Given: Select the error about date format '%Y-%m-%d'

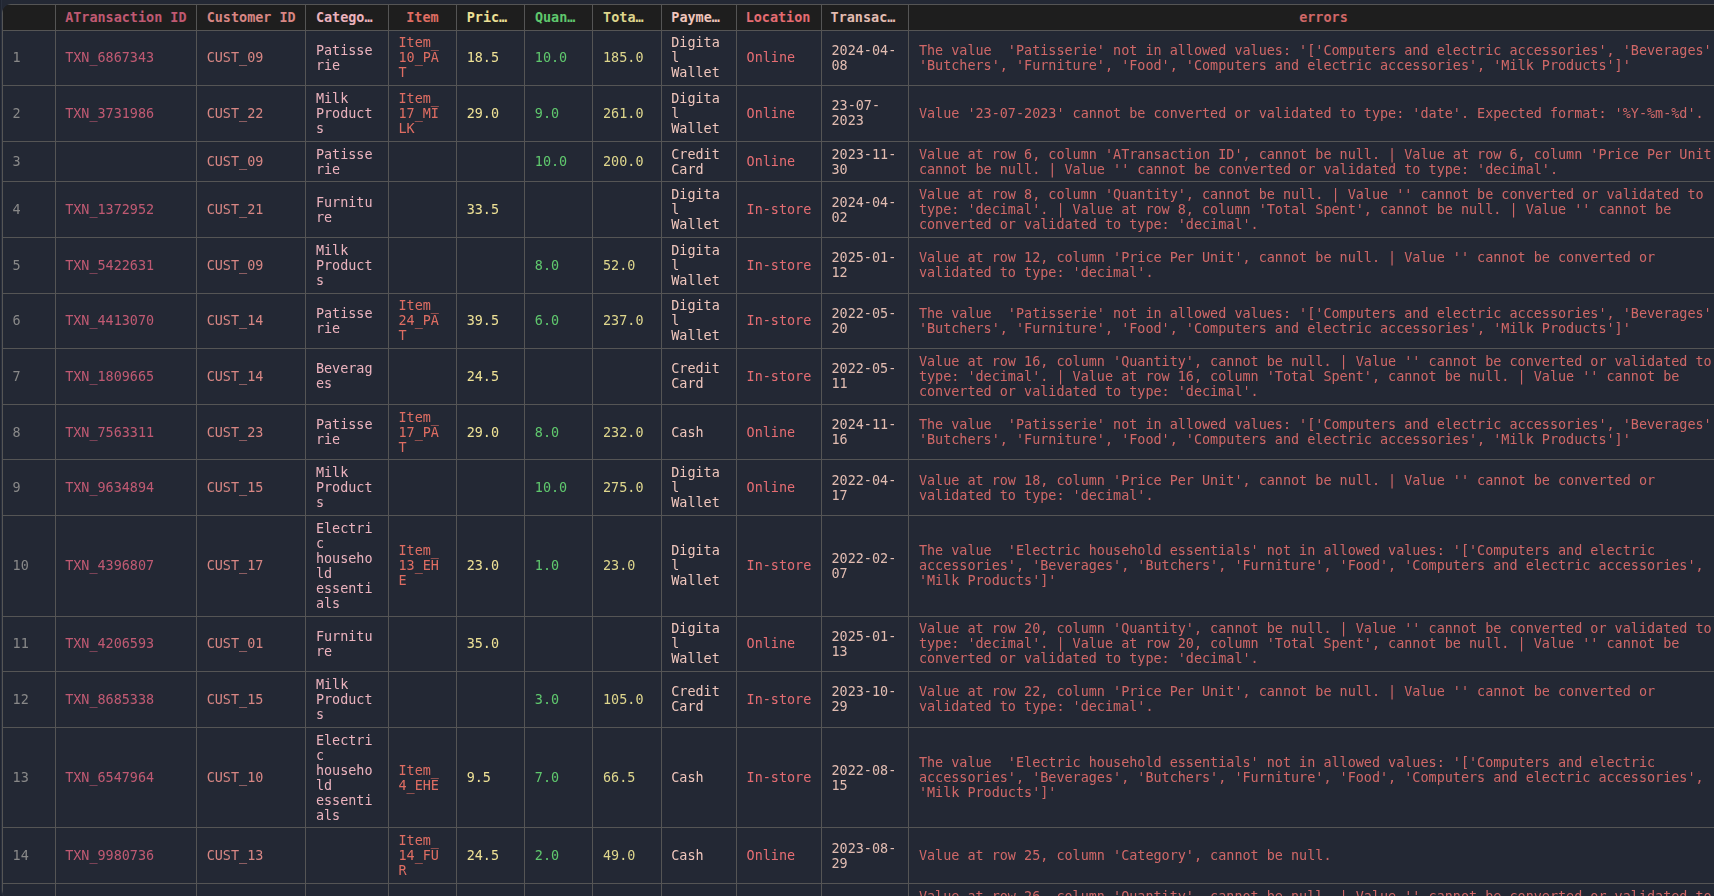Looking at the screenshot, I should pyautogui.click(x=1311, y=113).
